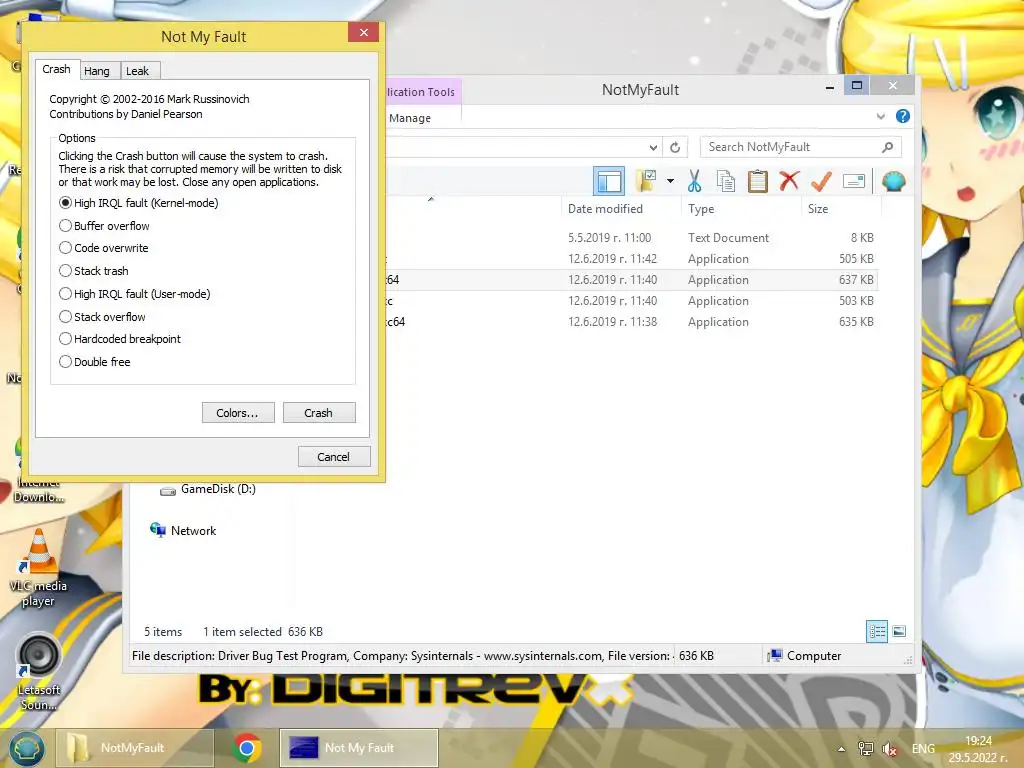Select the Application row sized 635 KB
Image resolution: width=1024 pixels, height=768 pixels.
[x=632, y=321]
